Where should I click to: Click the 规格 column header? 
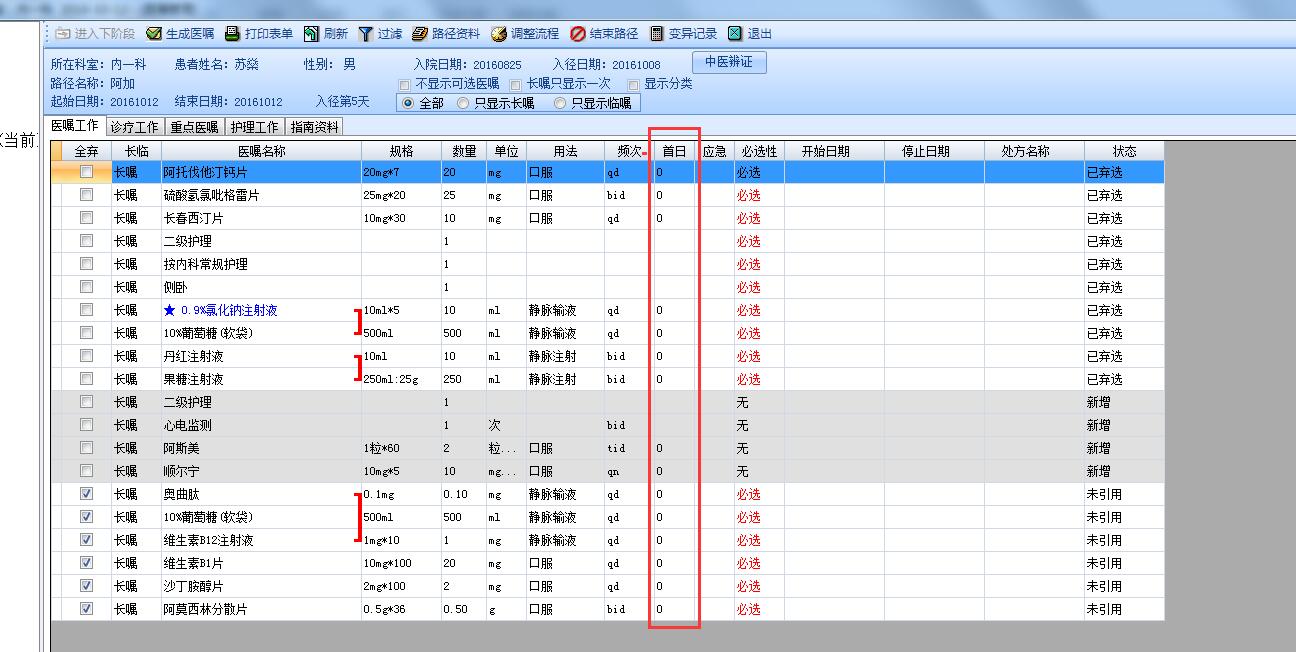pos(401,151)
